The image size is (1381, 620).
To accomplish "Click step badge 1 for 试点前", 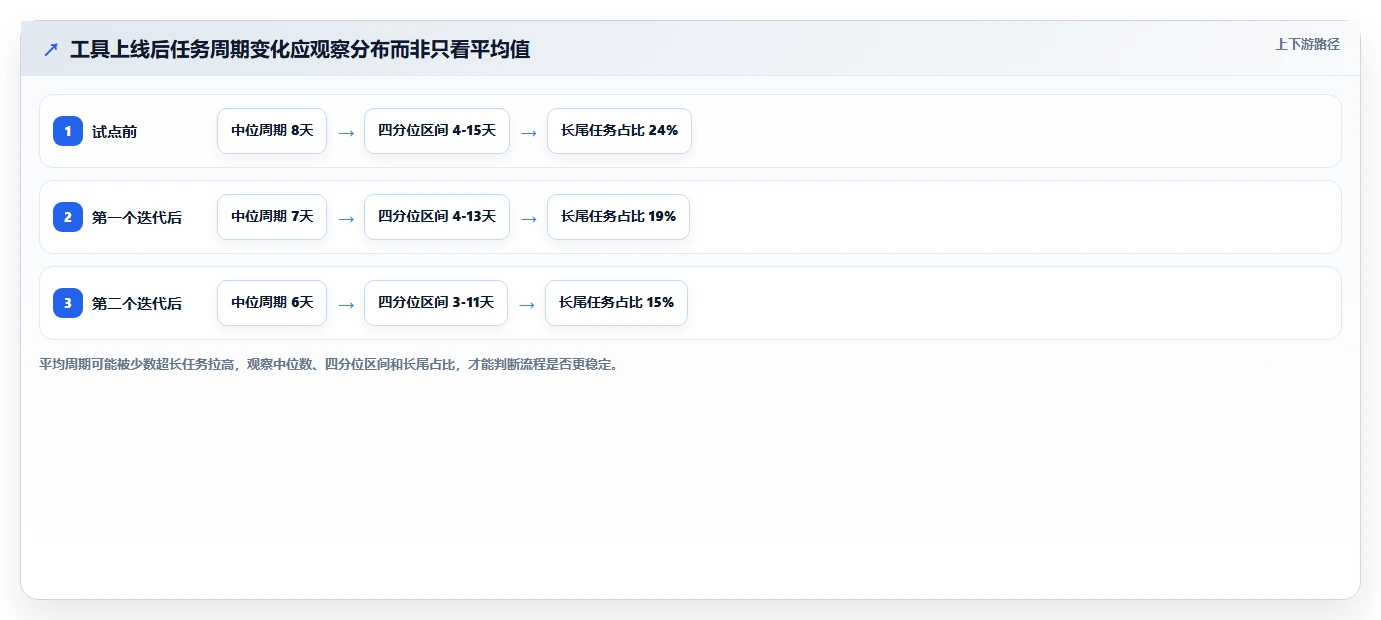I will (68, 131).
